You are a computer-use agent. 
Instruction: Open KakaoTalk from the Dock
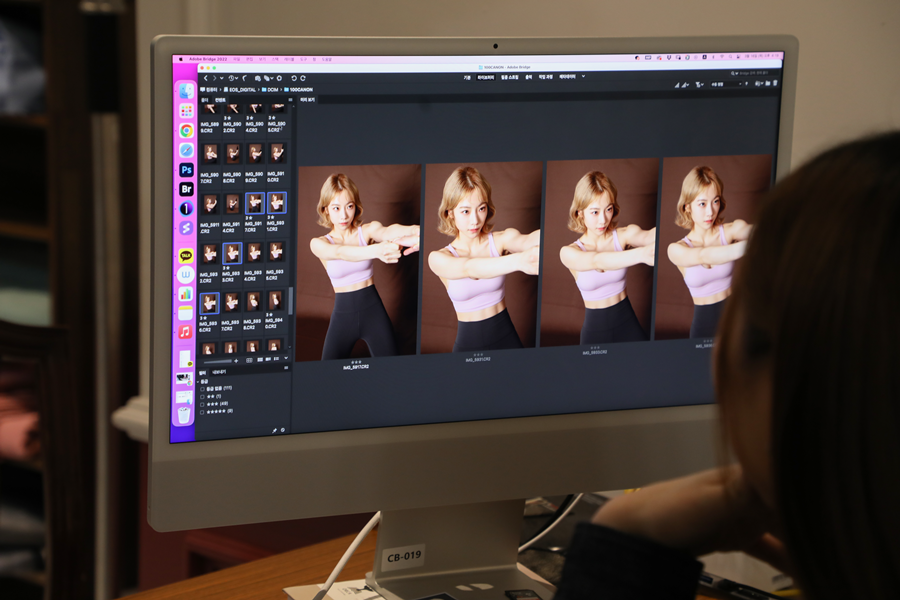(186, 255)
